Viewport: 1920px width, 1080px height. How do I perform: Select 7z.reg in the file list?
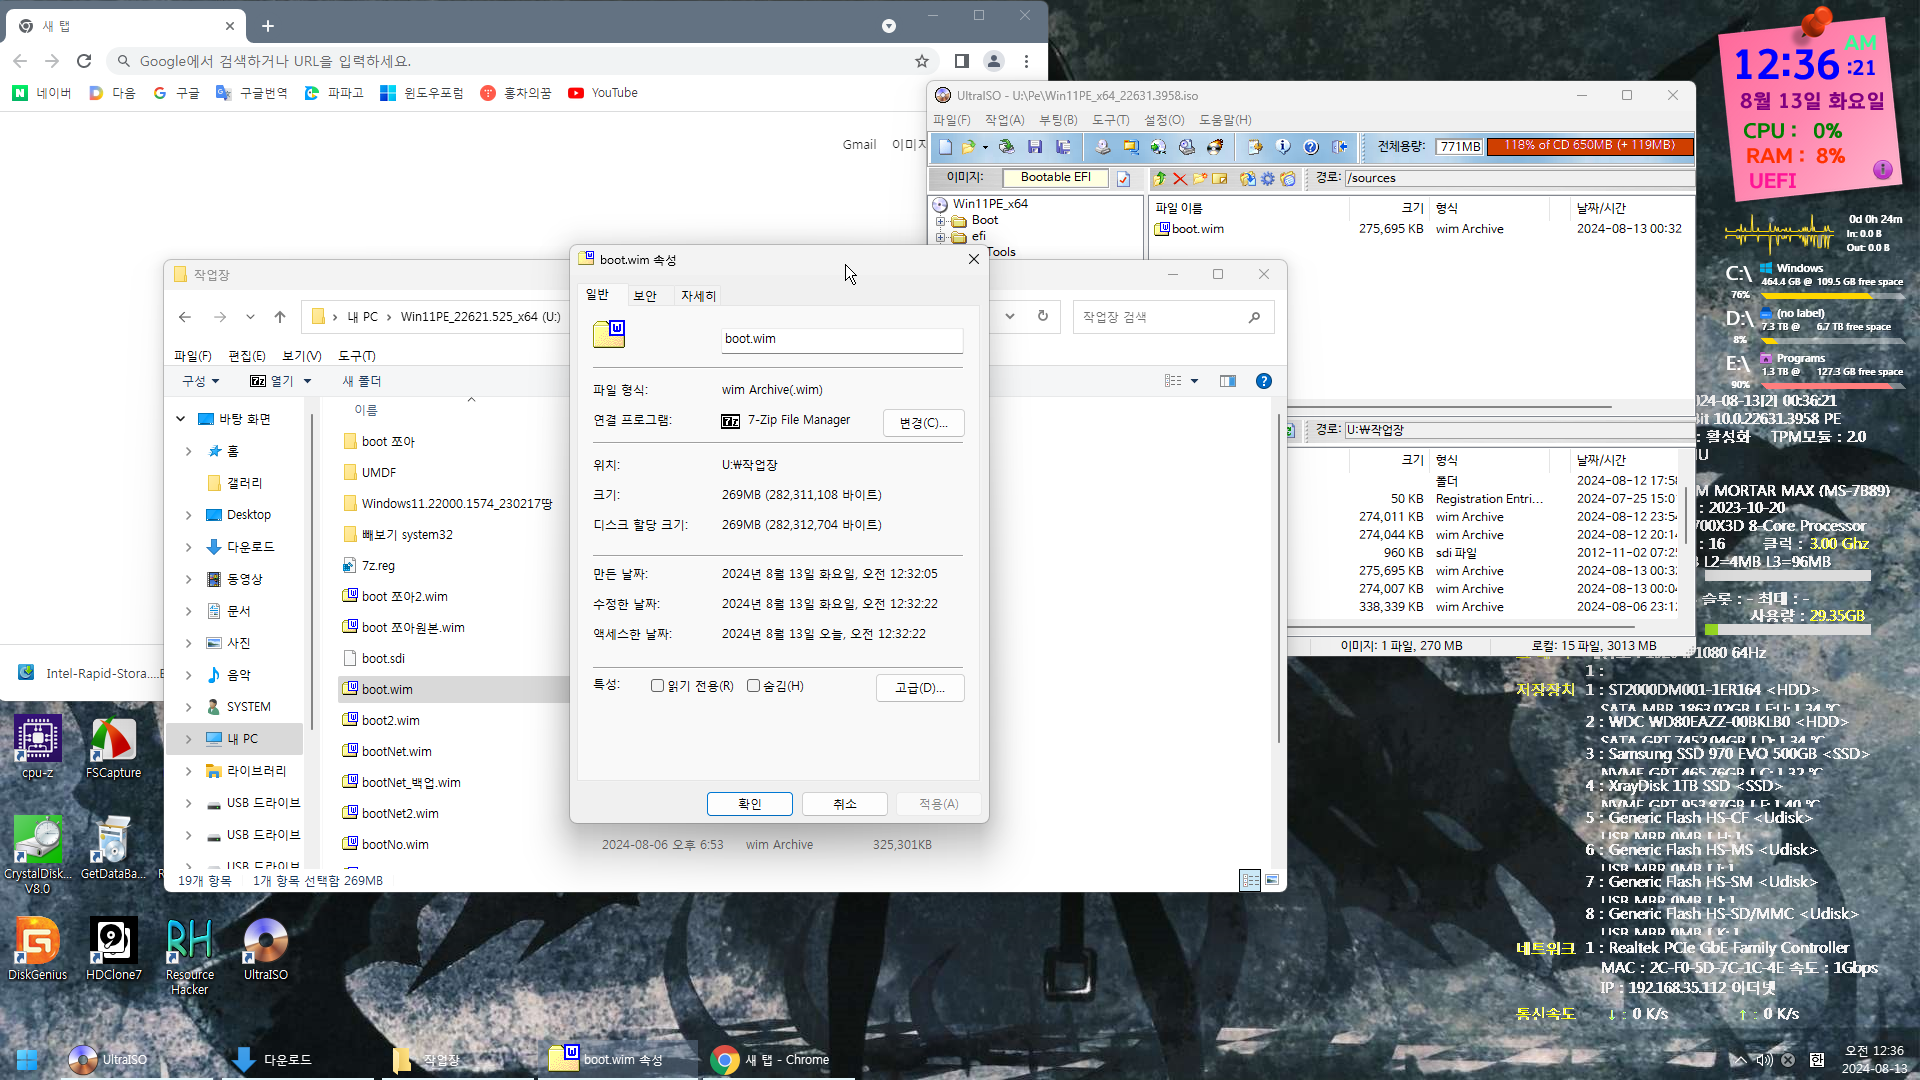378,566
